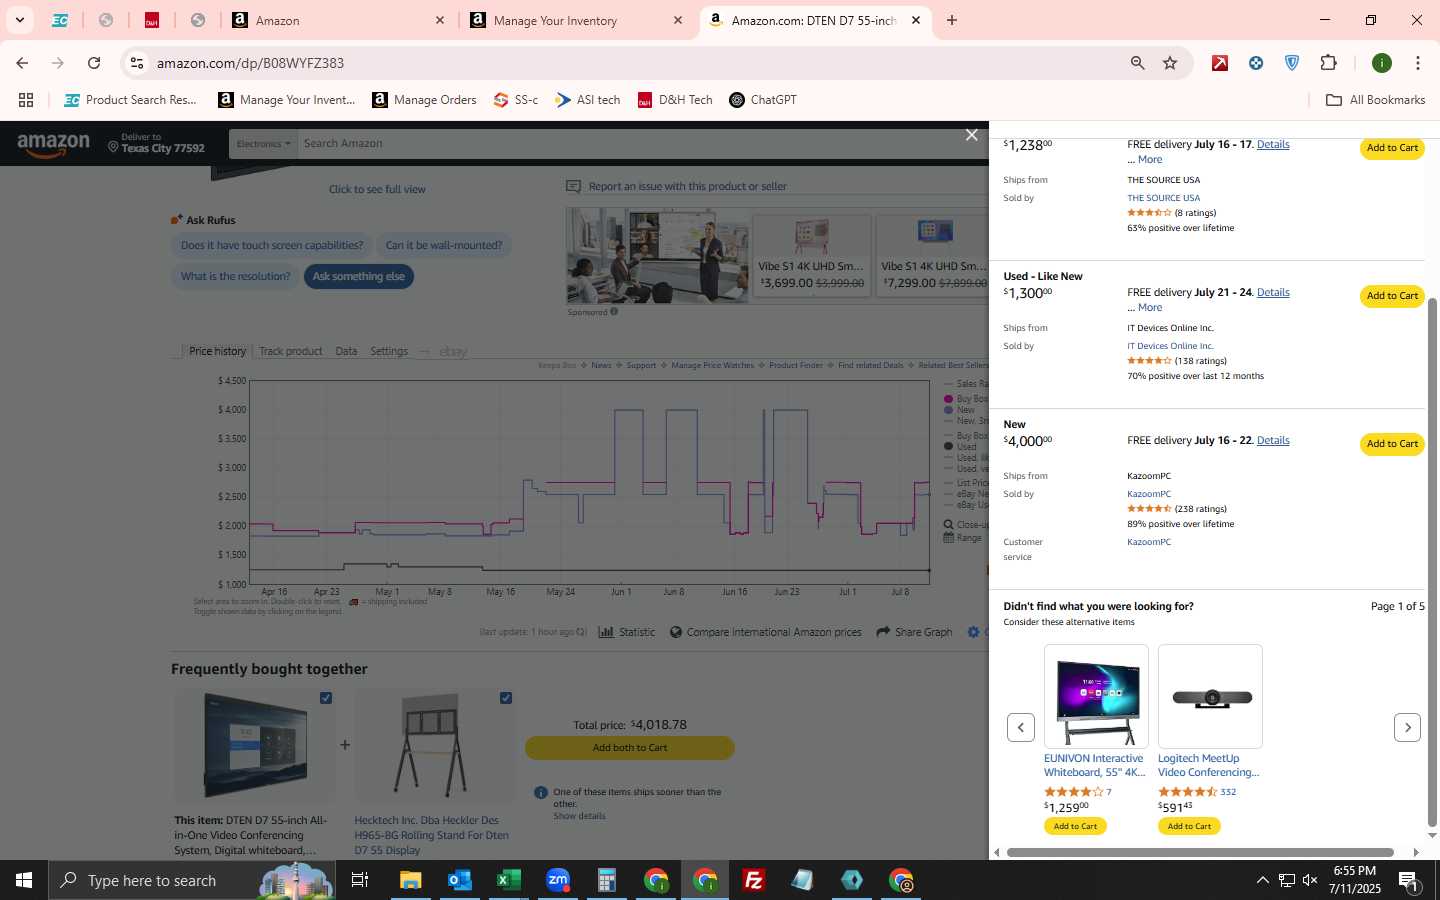Add the $1,300 Used - Like New offer to cart
The height and width of the screenshot is (900, 1440).
coord(1392,296)
